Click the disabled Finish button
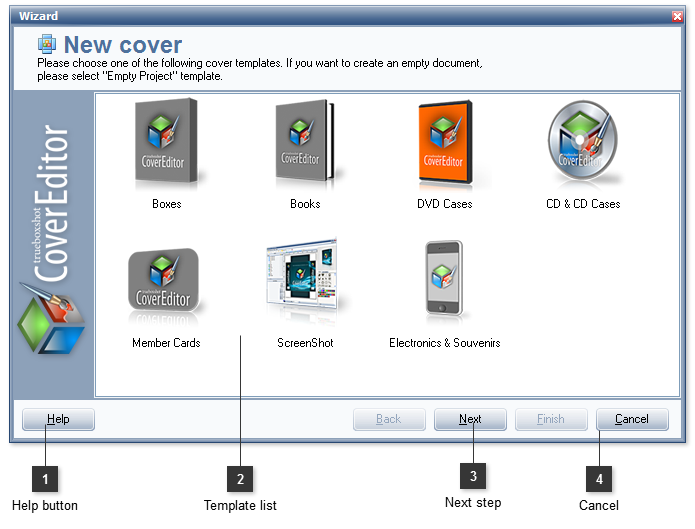The image size is (695, 529). click(x=551, y=419)
